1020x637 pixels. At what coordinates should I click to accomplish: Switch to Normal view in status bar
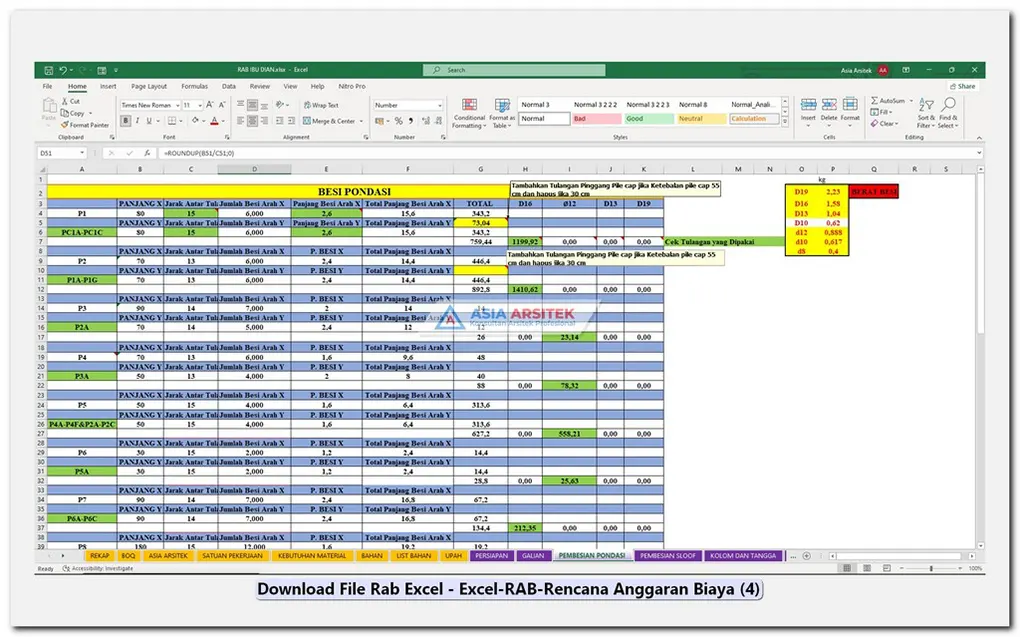tap(847, 568)
